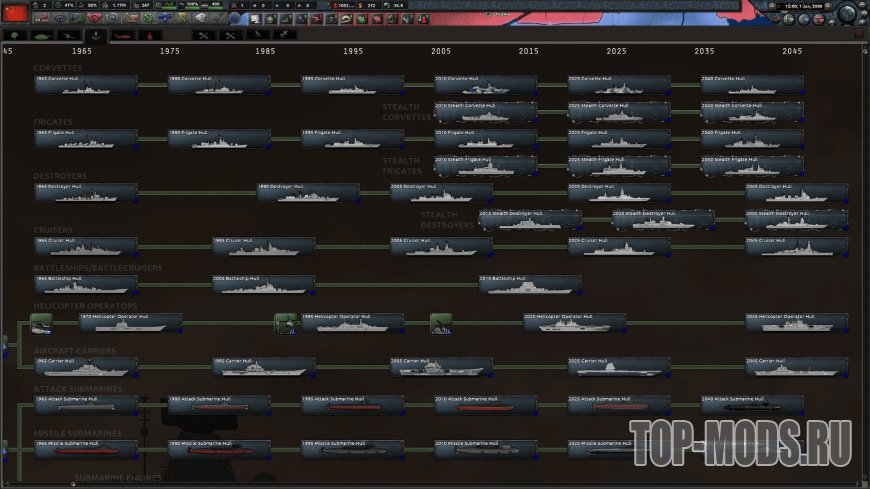
Task: Click 2040 Stealth Frigate Hull technology
Action: pos(751,166)
